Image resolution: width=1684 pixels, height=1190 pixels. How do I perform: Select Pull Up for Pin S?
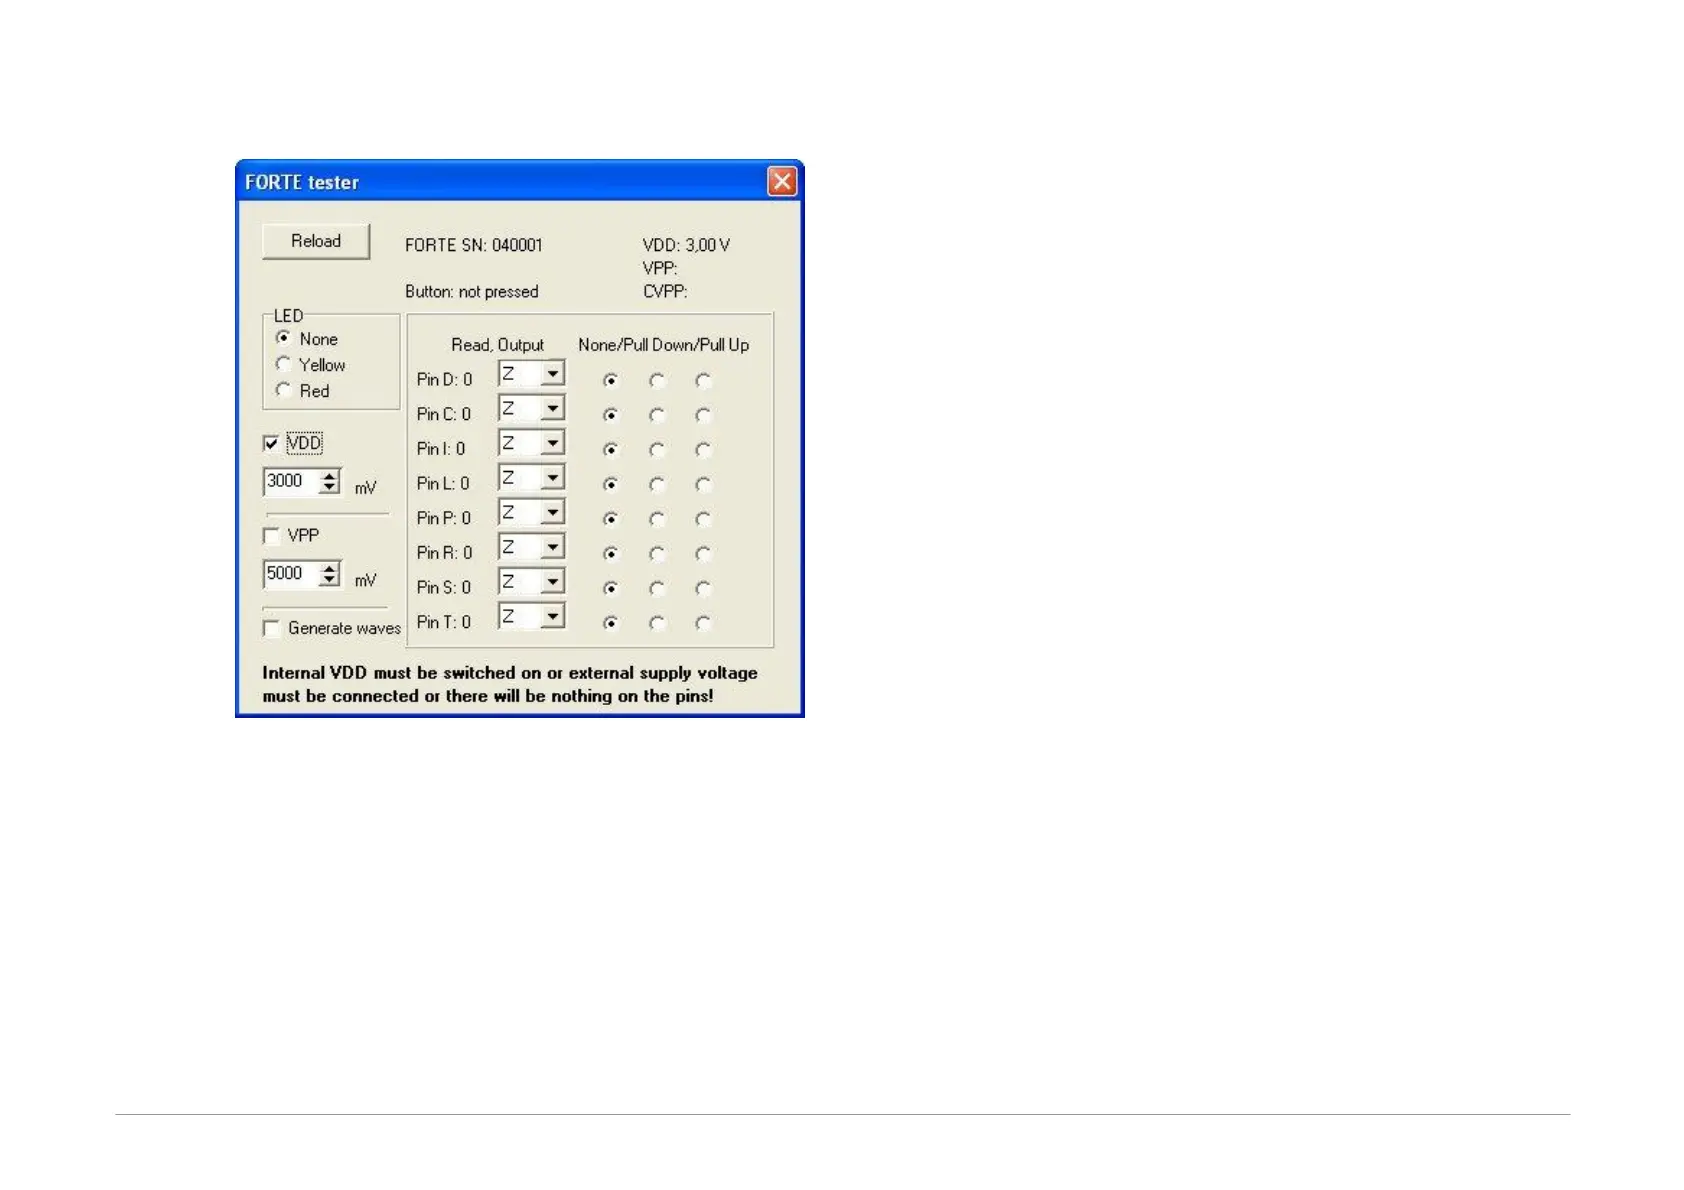coord(704,589)
